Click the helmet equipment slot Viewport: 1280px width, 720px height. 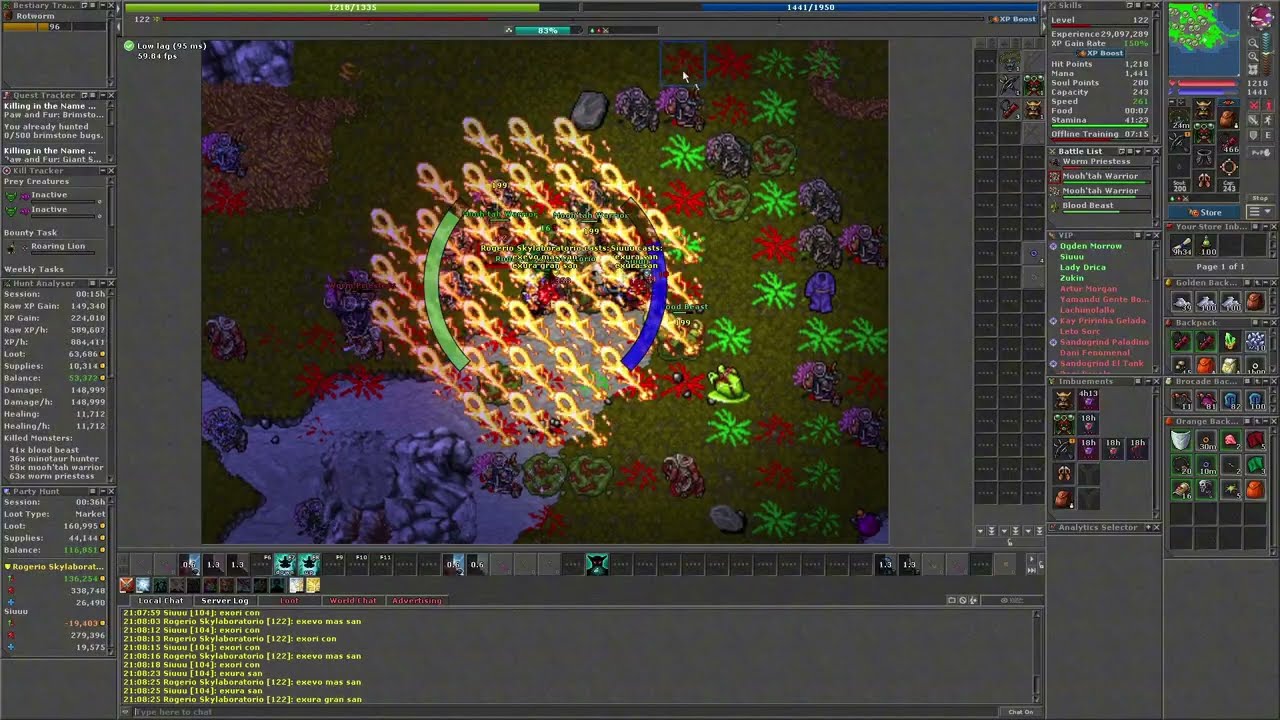tap(1204, 108)
